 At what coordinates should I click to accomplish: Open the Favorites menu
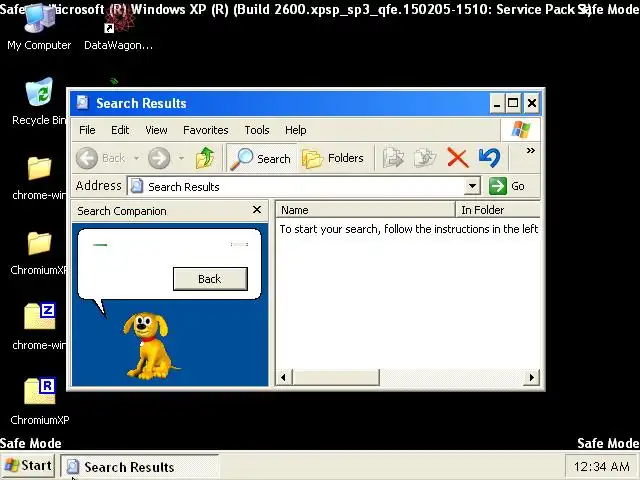[x=206, y=130]
